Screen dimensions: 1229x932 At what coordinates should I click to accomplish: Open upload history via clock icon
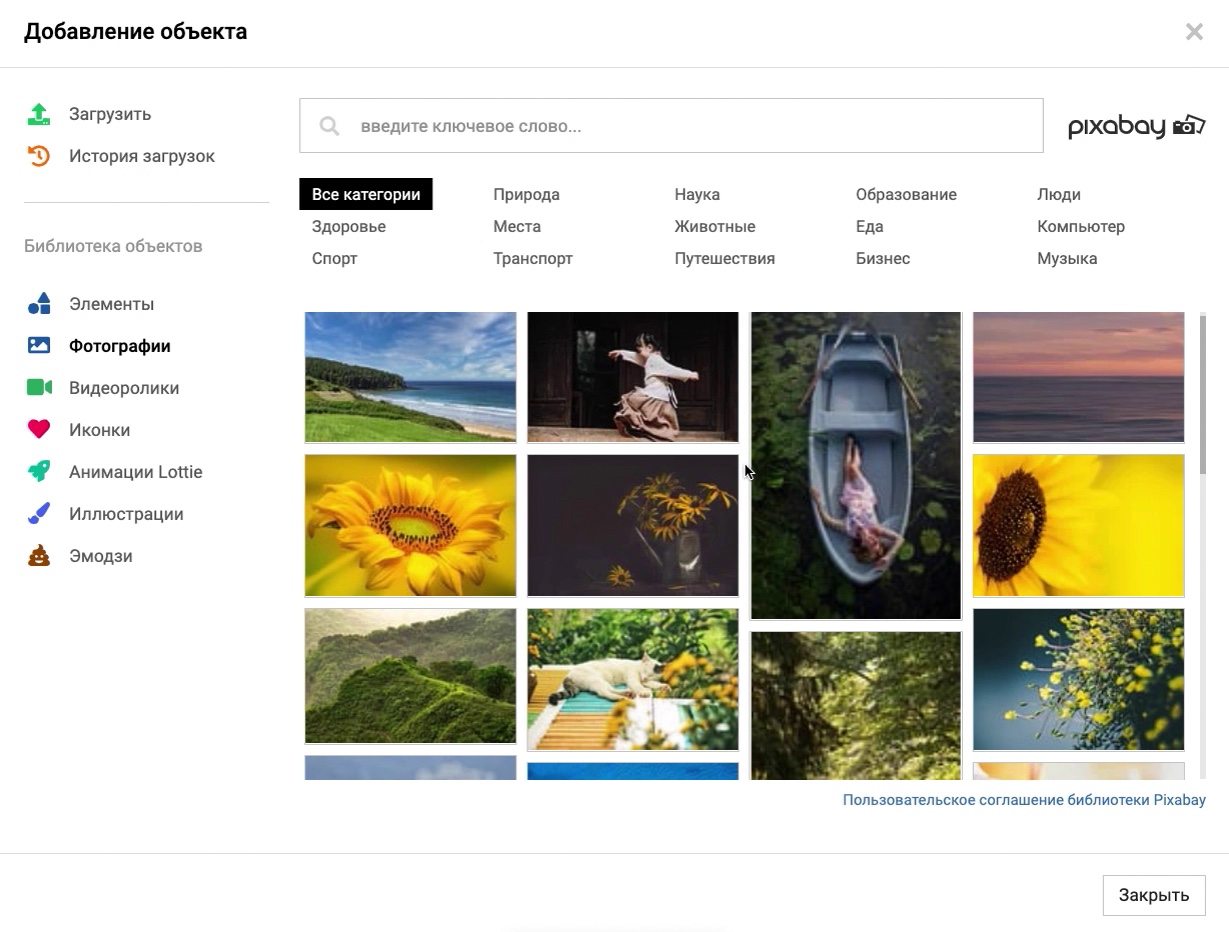pyautogui.click(x=38, y=156)
